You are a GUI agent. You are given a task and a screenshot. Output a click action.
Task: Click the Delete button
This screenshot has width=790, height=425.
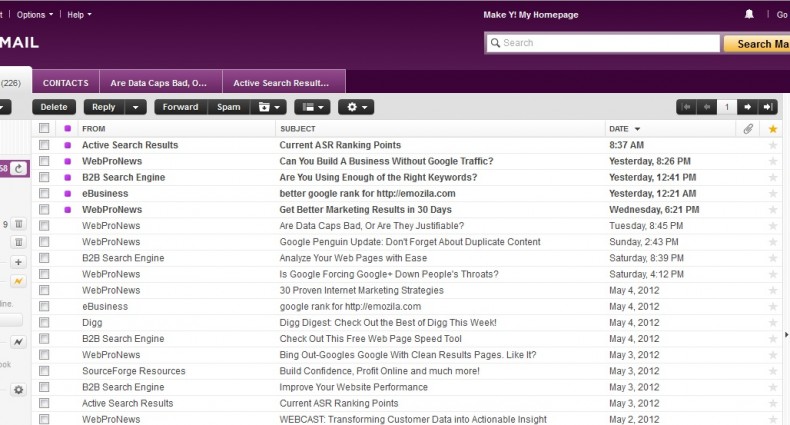pyautogui.click(x=54, y=107)
